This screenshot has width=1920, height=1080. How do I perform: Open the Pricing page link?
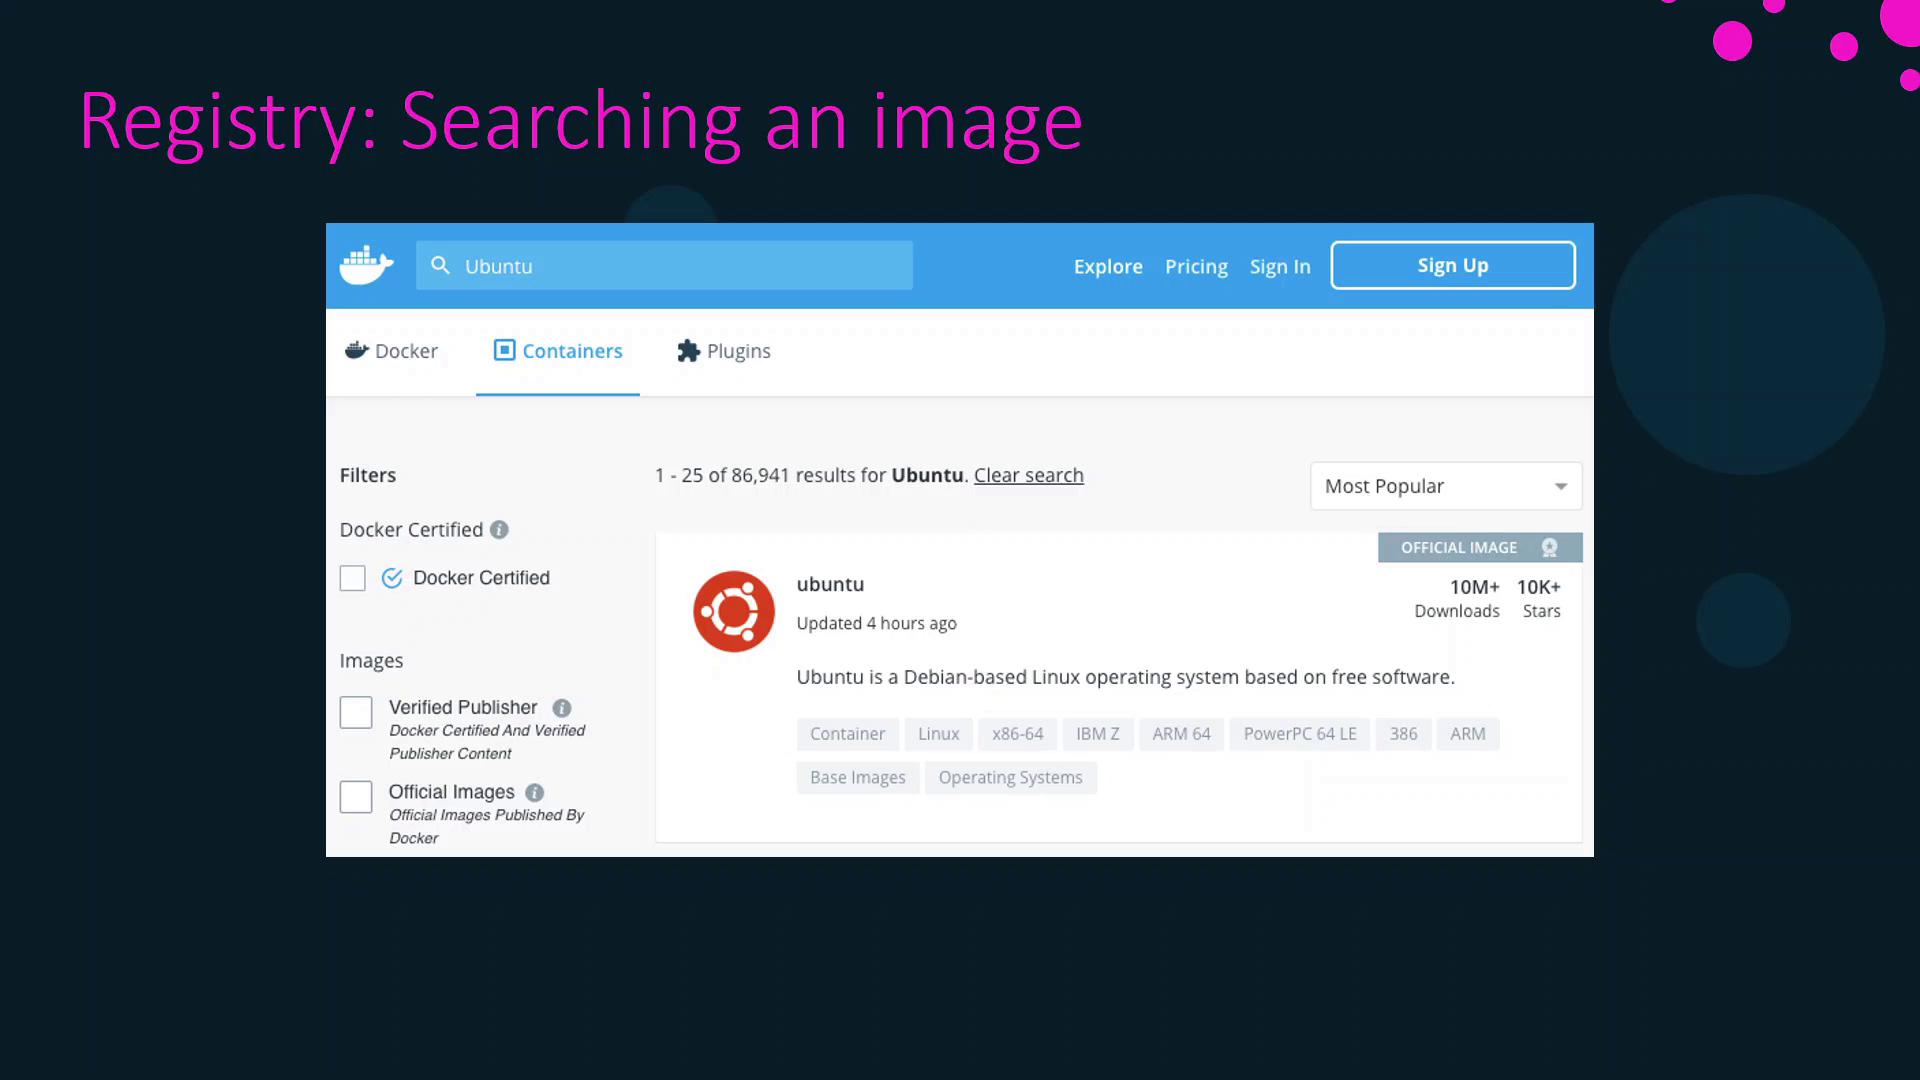1196,266
